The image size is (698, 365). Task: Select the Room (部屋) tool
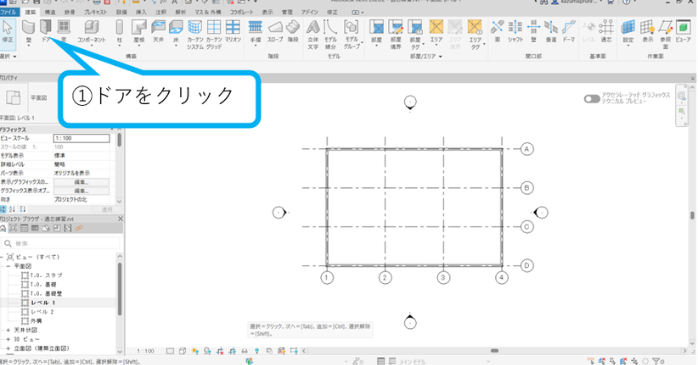(x=377, y=31)
